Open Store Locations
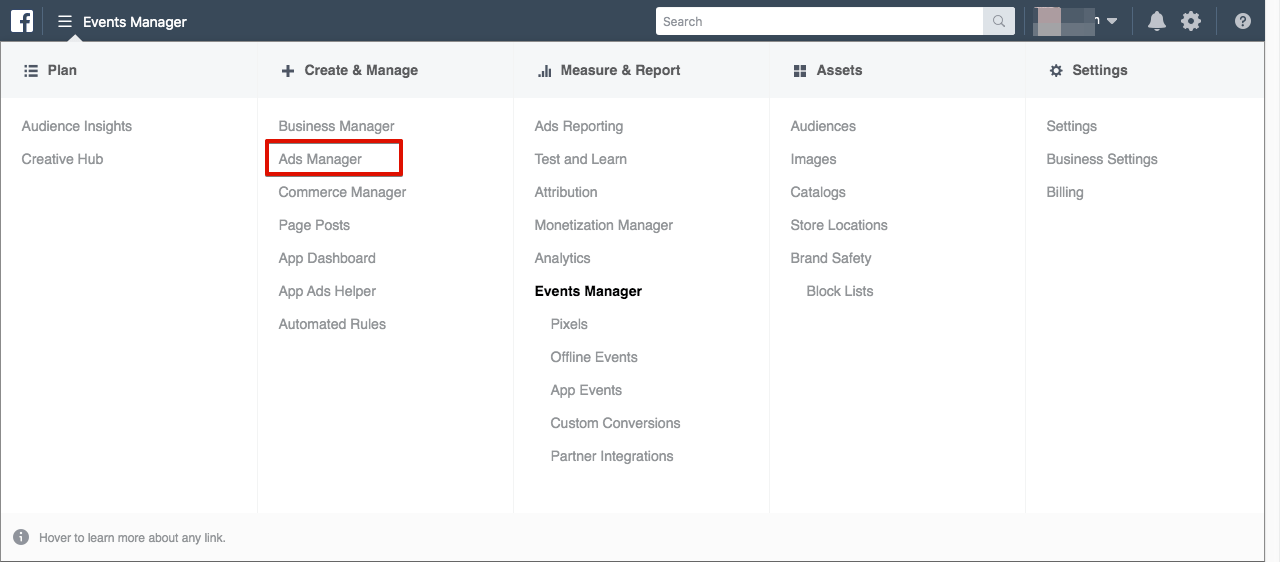The width and height of the screenshot is (1280, 562). click(x=839, y=225)
